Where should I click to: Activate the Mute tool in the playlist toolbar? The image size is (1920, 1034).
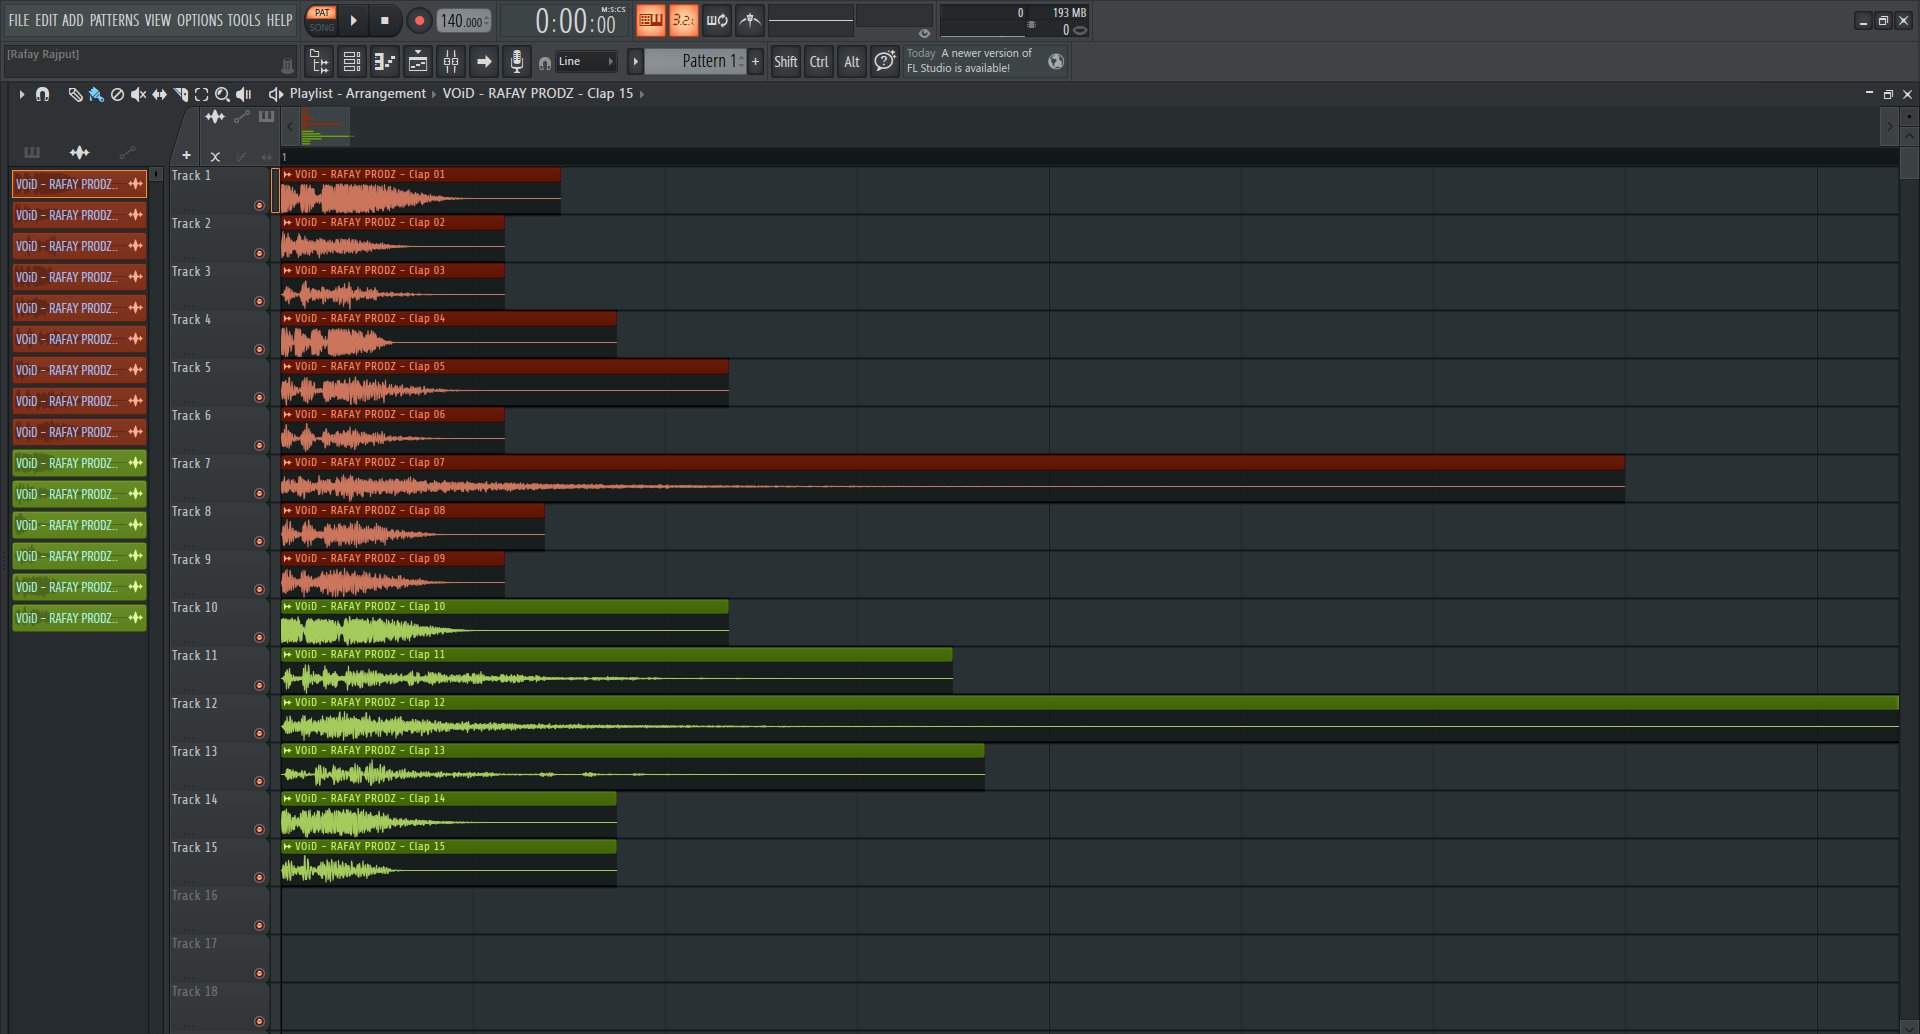[x=138, y=93]
